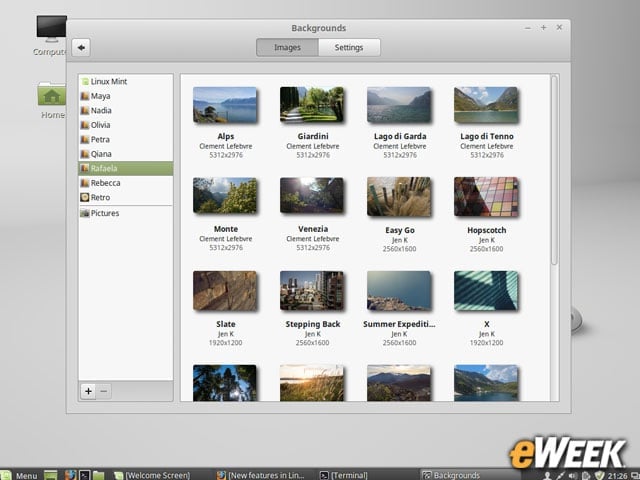The height and width of the screenshot is (480, 640).
Task: Pick the Stepping Back wallpaper
Action: pos(312,291)
